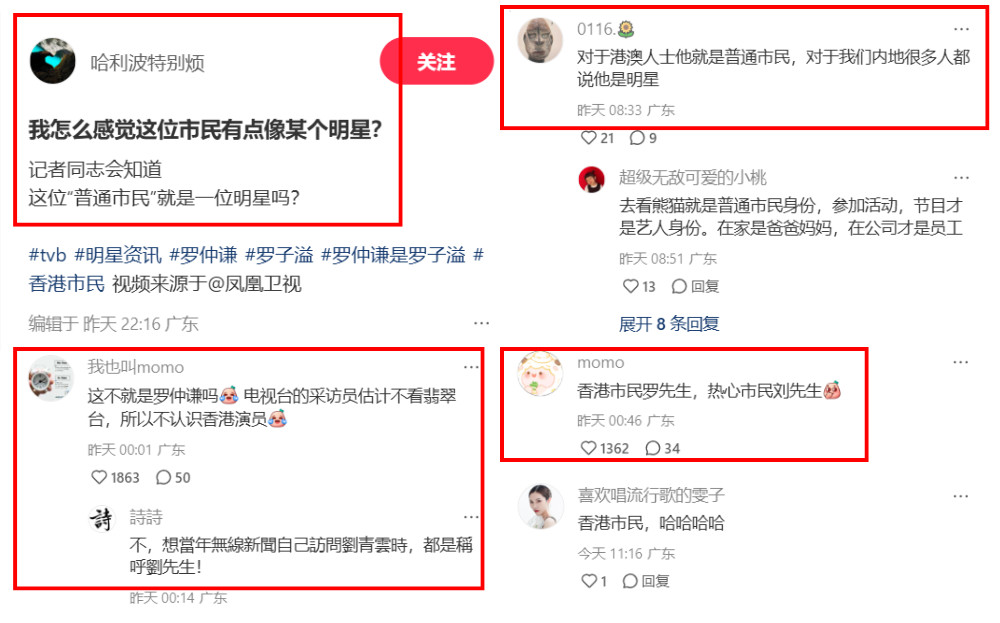This screenshot has width=1000, height=623.
Task: Like 喜欢唱流行歌的雯子's comment
Action: coord(594,581)
